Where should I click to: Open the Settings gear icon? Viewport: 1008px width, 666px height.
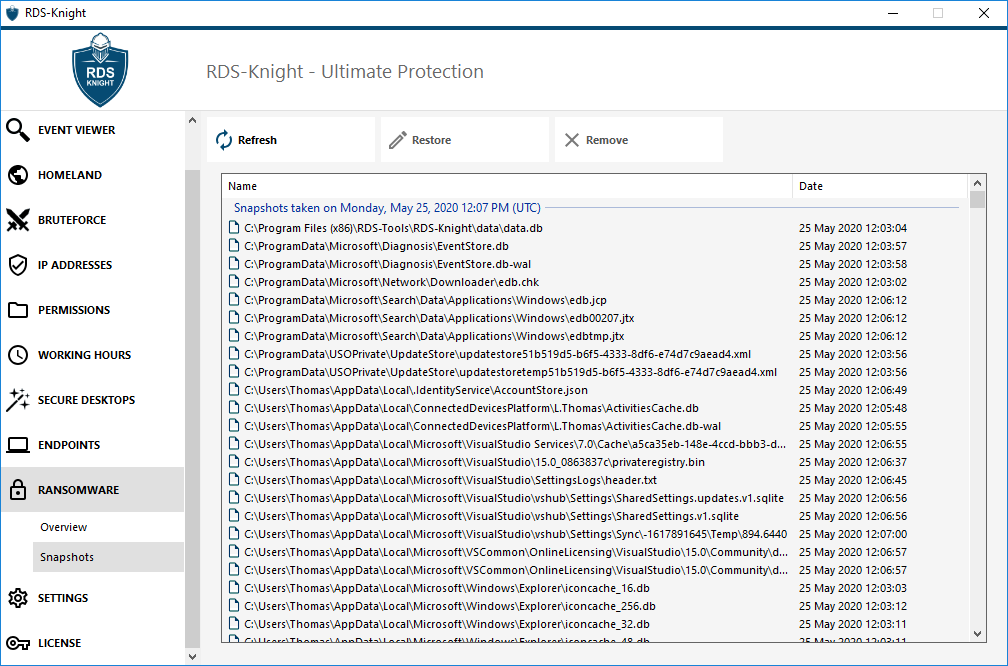[x=17, y=598]
